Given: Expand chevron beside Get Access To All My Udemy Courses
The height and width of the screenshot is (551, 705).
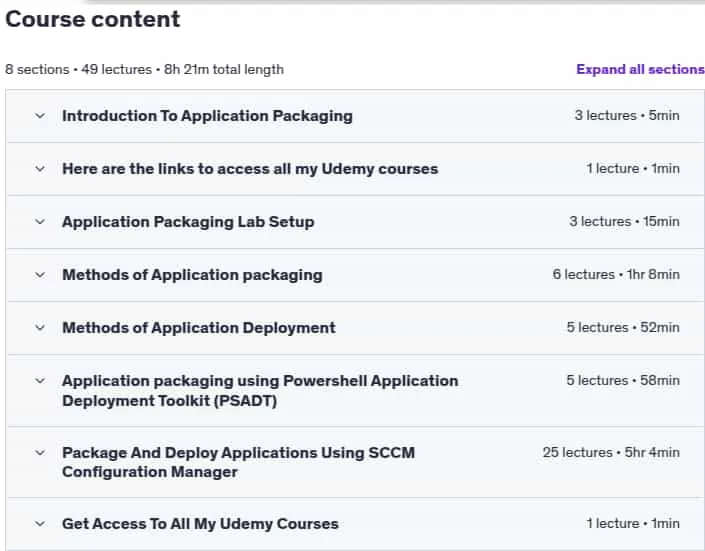Looking at the screenshot, I should [x=40, y=524].
